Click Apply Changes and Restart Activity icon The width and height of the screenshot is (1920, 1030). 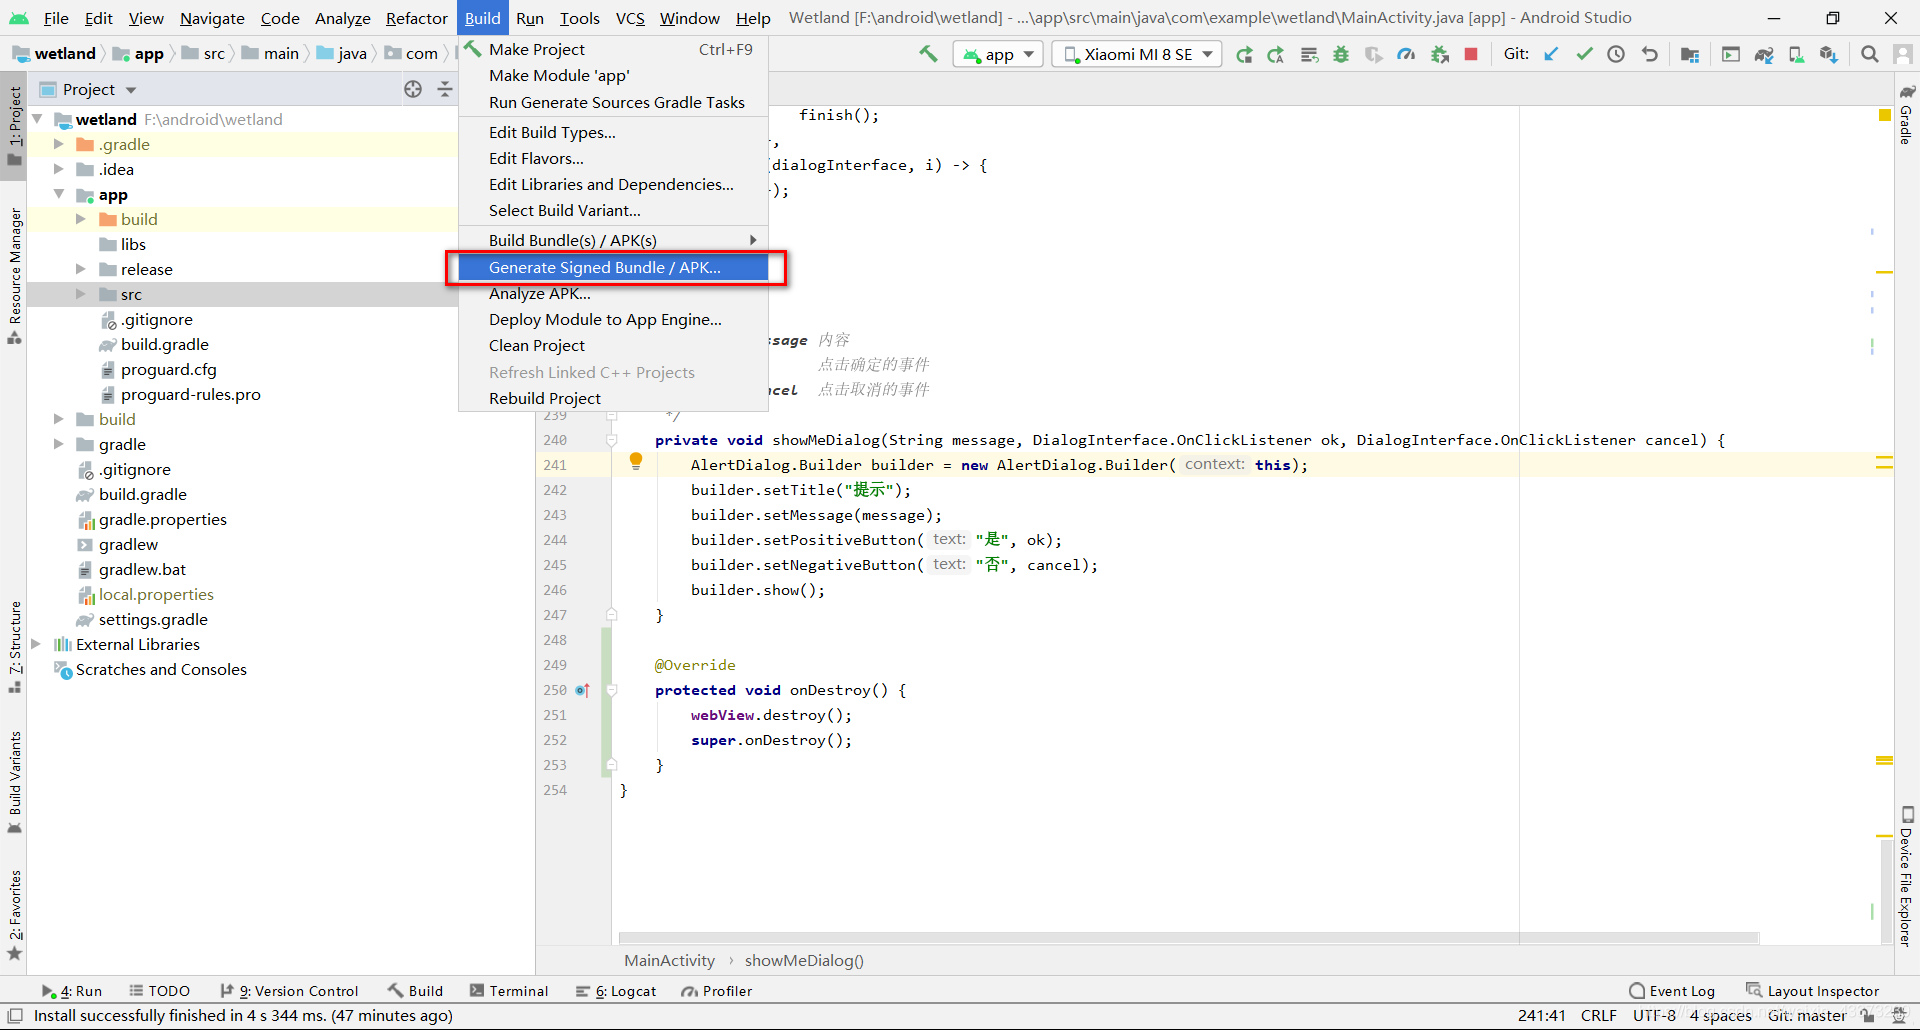1276,55
